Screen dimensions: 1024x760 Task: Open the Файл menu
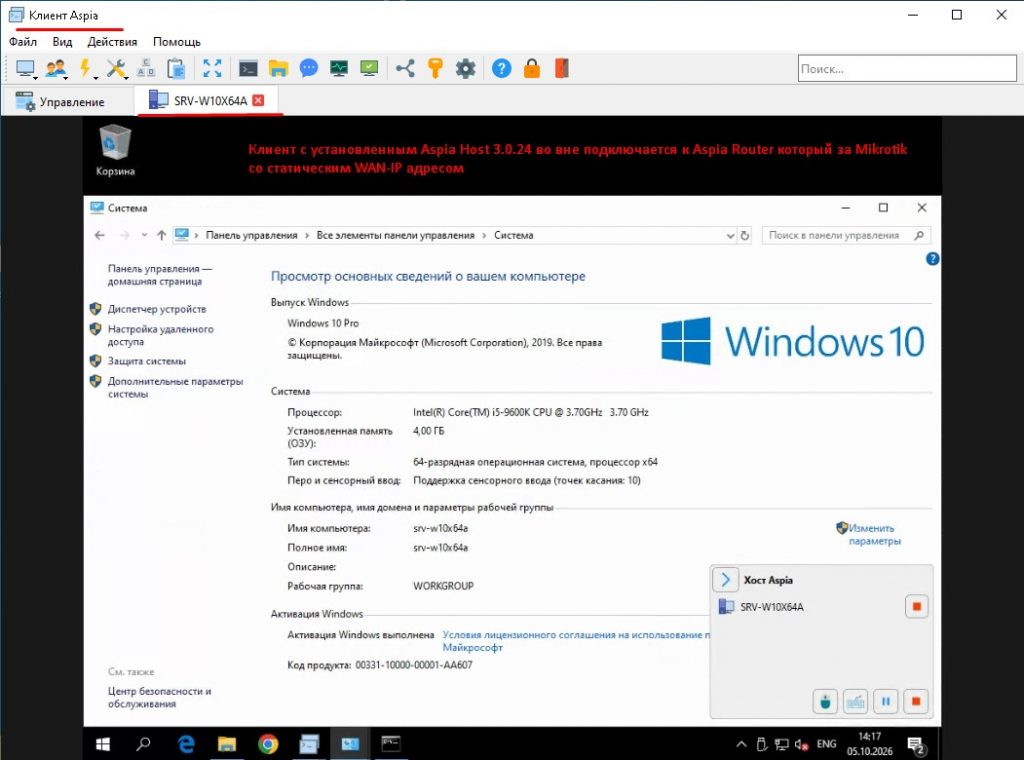pyautogui.click(x=23, y=42)
